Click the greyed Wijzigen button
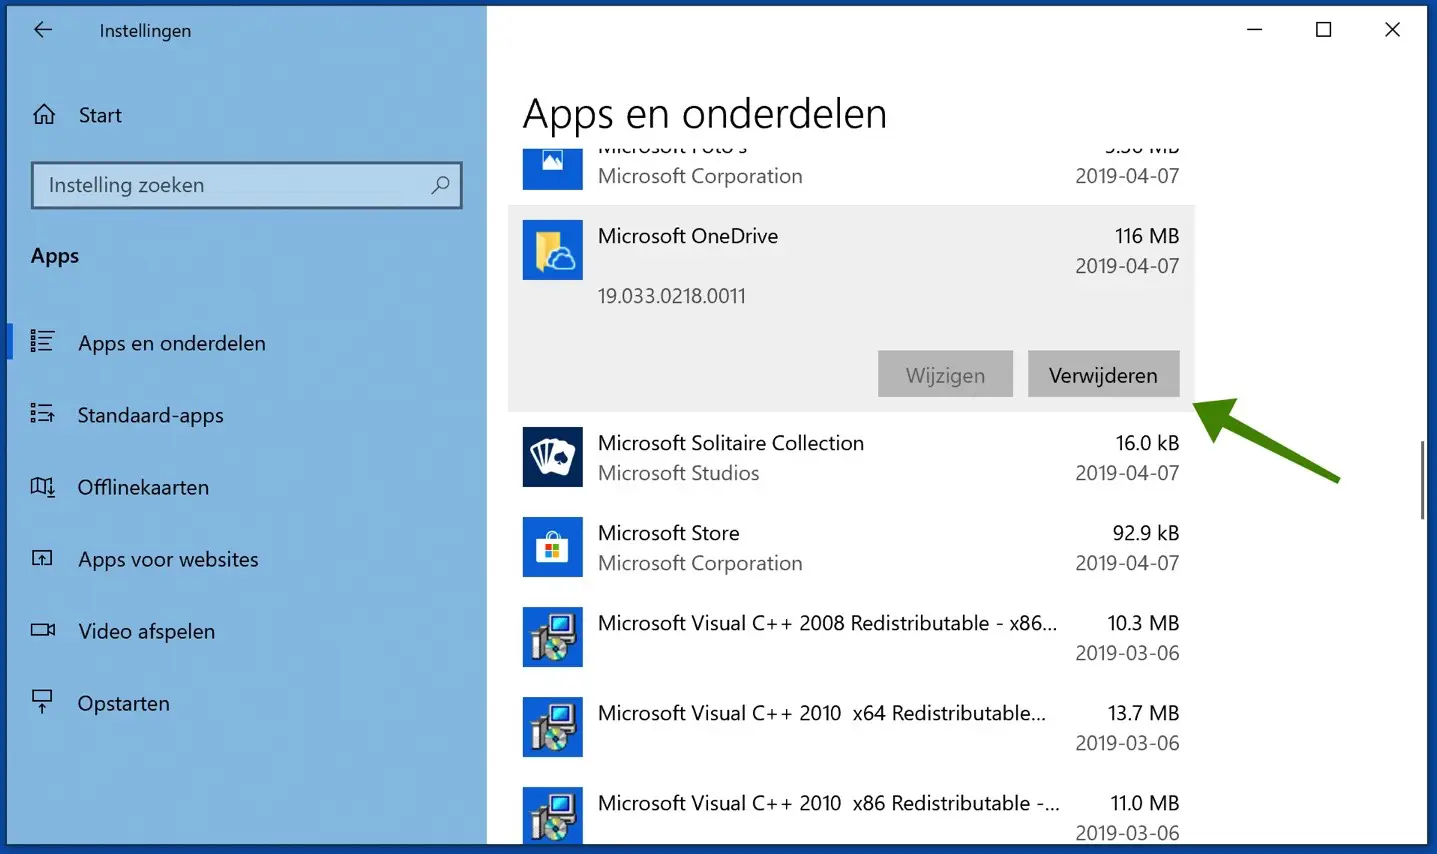Viewport: 1437px width, 854px height. pos(945,374)
